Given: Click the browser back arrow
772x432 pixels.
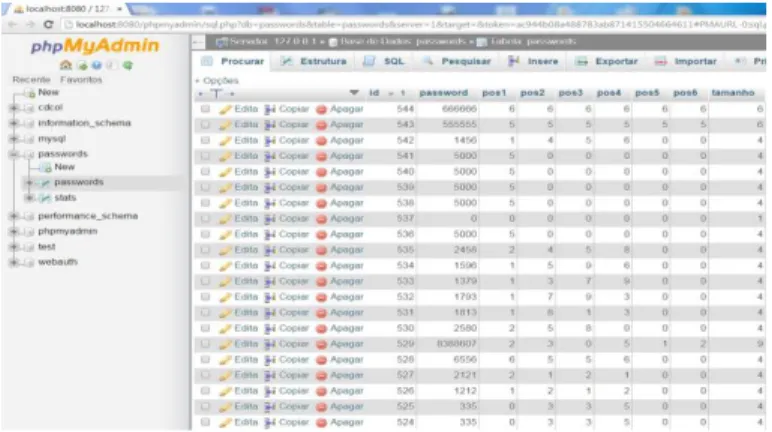Looking at the screenshot, I should tap(12, 24).
